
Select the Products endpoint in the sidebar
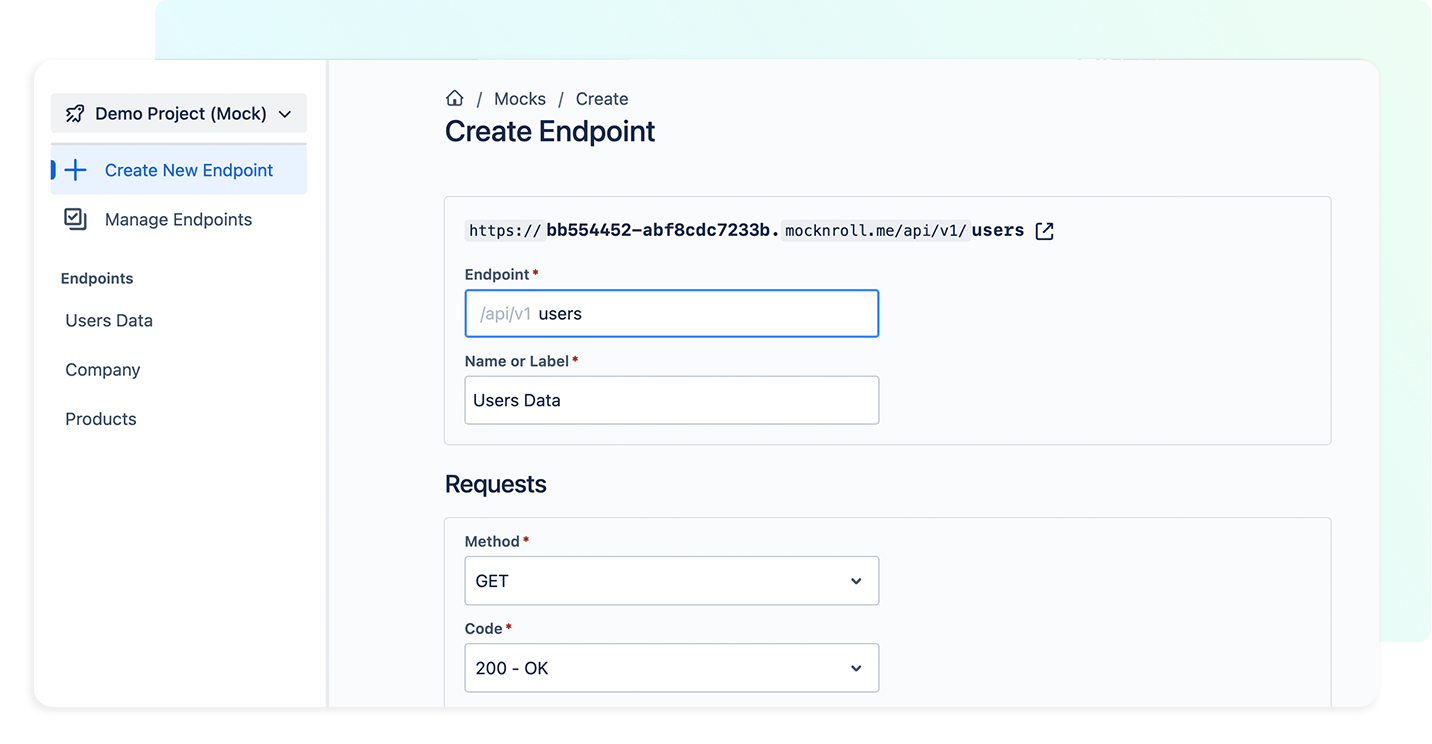(x=100, y=418)
